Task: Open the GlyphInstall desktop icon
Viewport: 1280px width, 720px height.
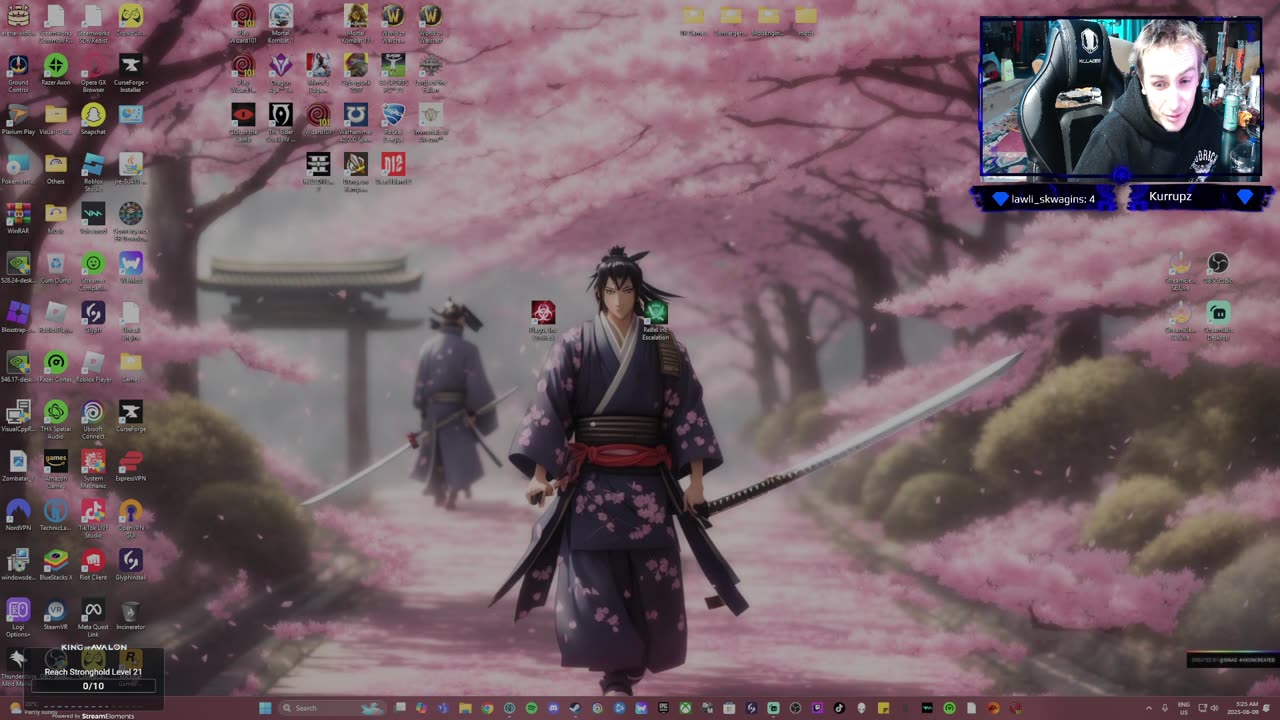Action: (x=130, y=565)
